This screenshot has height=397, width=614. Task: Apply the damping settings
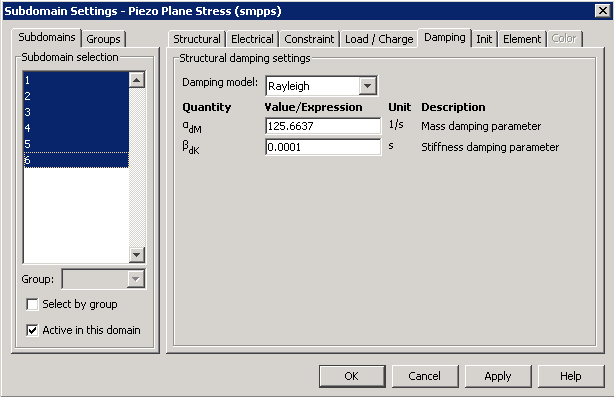point(498,376)
